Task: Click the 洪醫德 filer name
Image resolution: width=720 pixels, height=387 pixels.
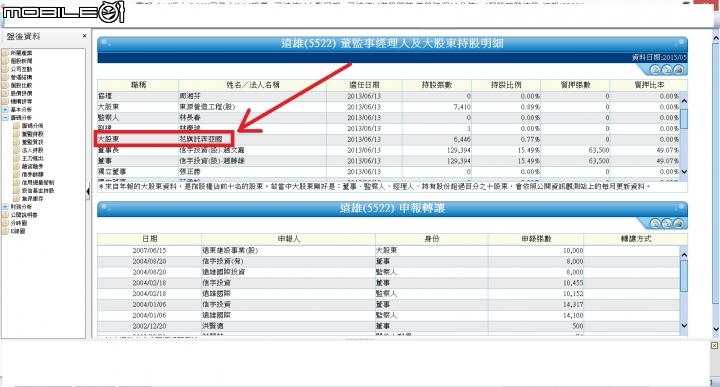Action: tap(213, 326)
